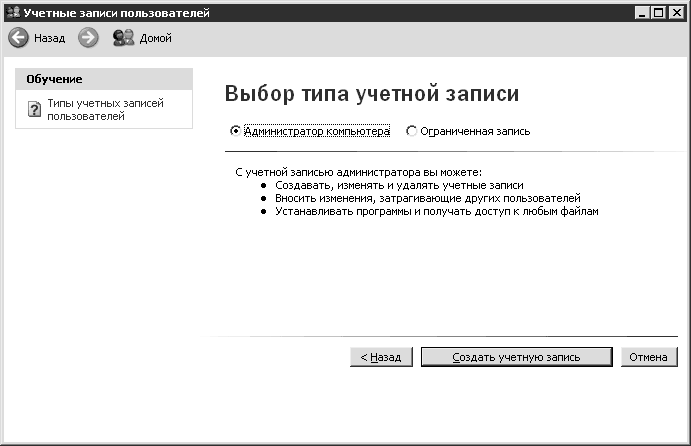The image size is (691, 446).
Task: Click the Обучение panel header
Action: click(x=104, y=79)
